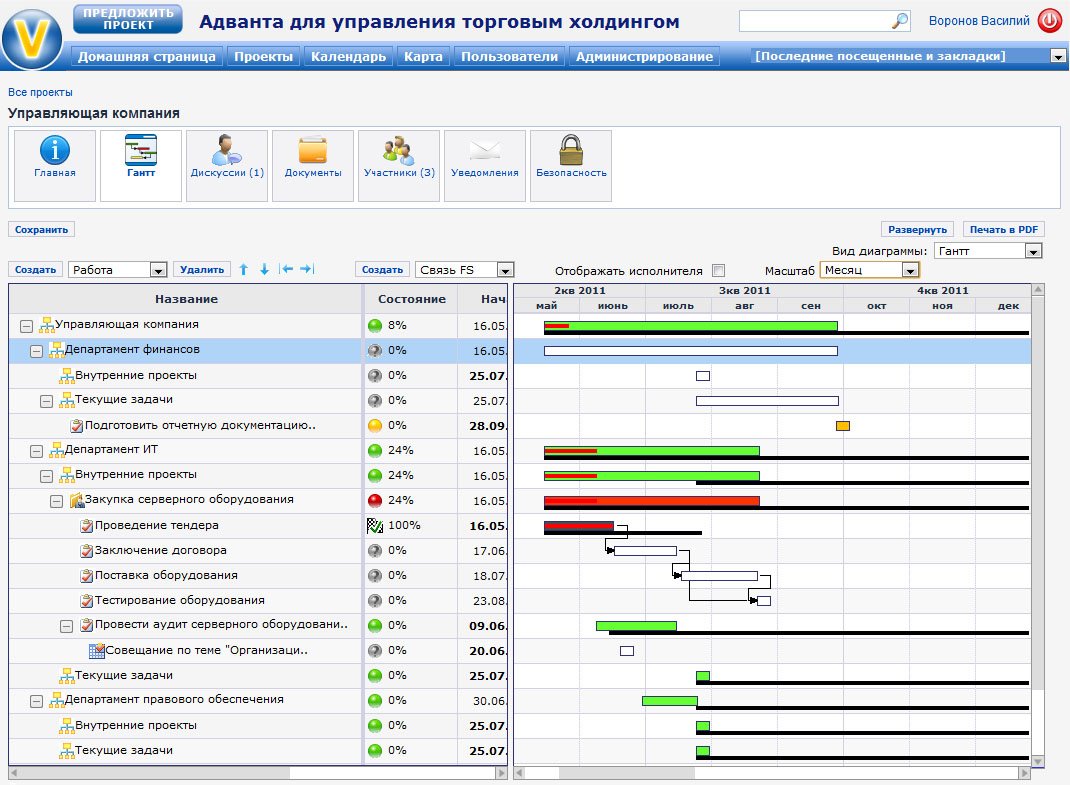Click the move down arrow icon
The height and width of the screenshot is (785, 1070).
[x=264, y=270]
